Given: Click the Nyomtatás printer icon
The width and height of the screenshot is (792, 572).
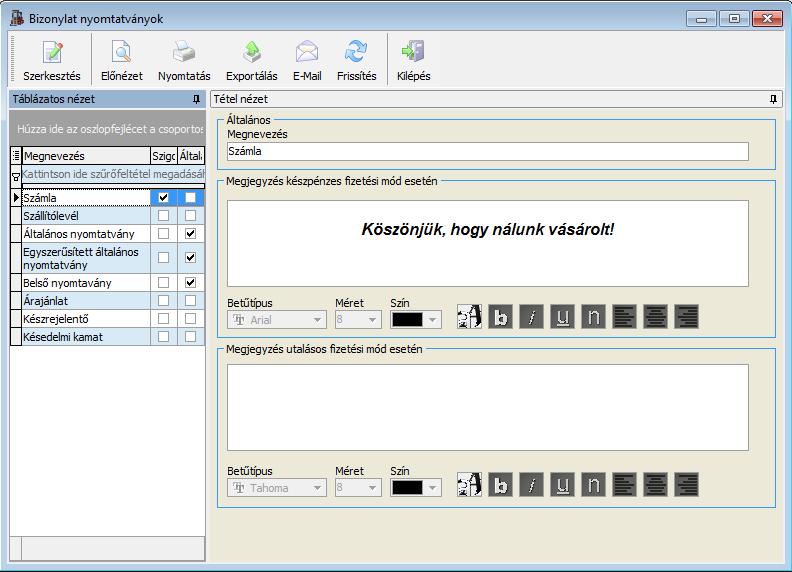Looking at the screenshot, I should point(184,61).
